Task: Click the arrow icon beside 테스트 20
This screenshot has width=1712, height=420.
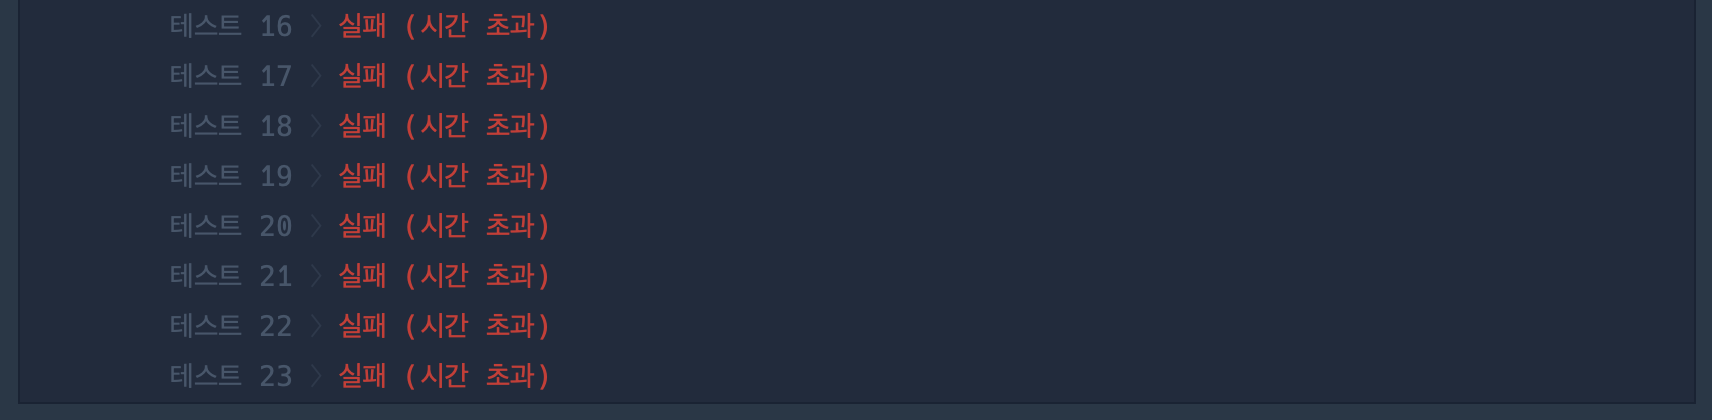Action: (316, 226)
